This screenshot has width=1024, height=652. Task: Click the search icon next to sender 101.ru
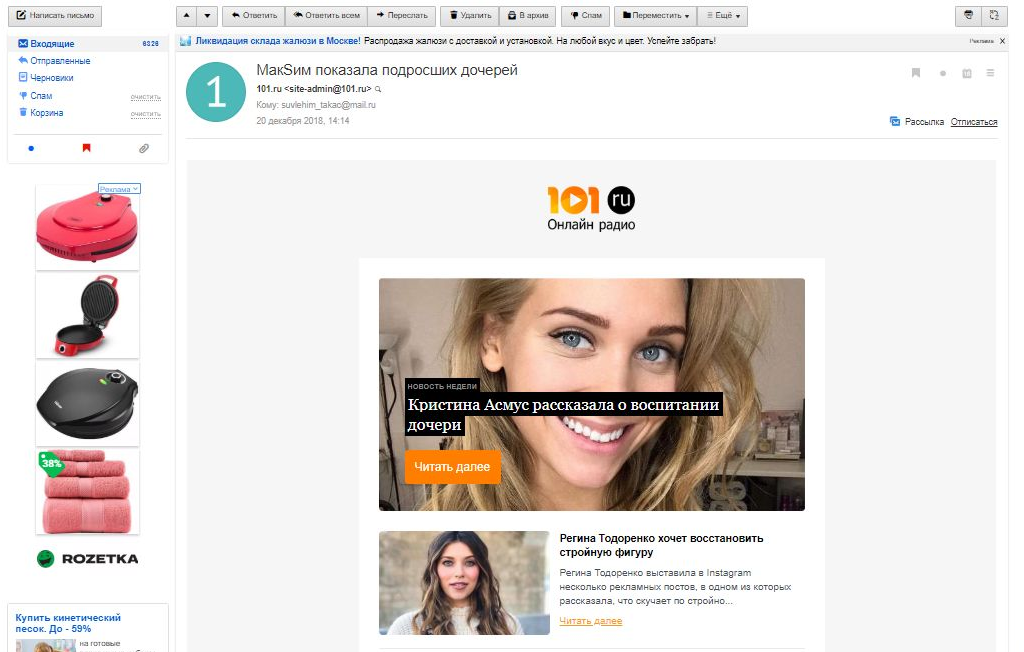click(376, 89)
